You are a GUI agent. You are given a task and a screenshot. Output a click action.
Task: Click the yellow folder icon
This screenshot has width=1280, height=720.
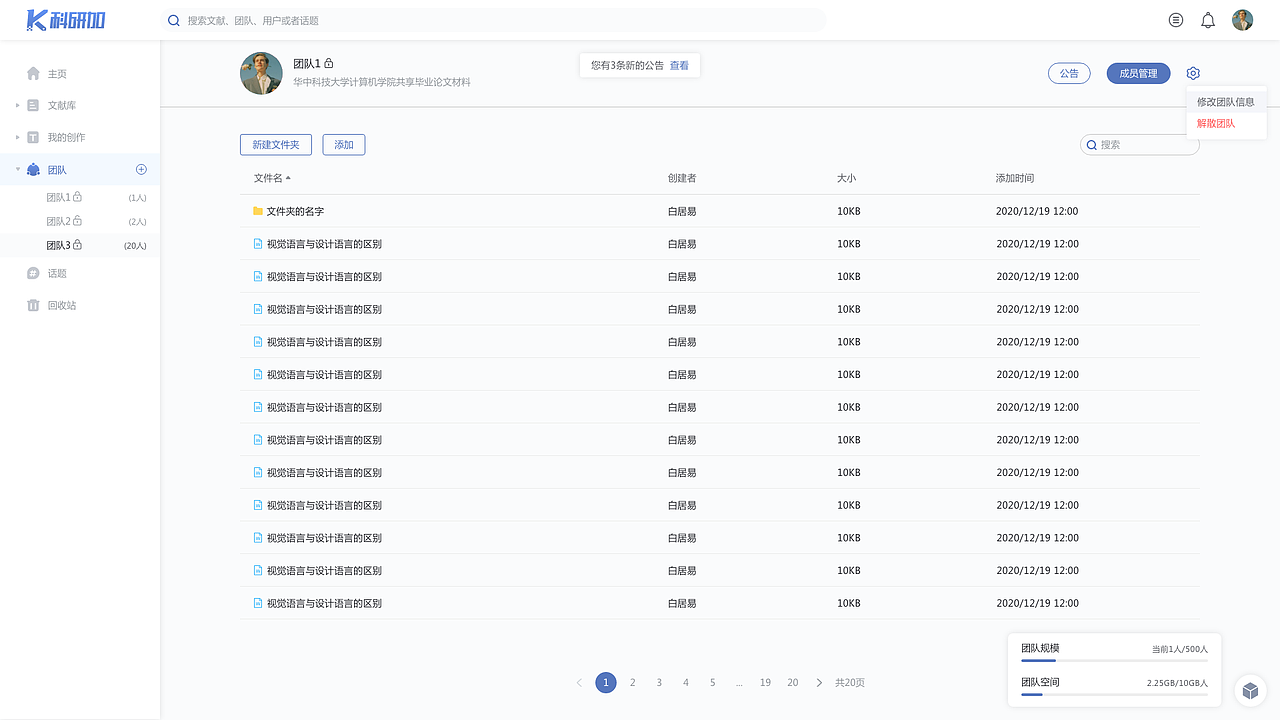point(258,211)
